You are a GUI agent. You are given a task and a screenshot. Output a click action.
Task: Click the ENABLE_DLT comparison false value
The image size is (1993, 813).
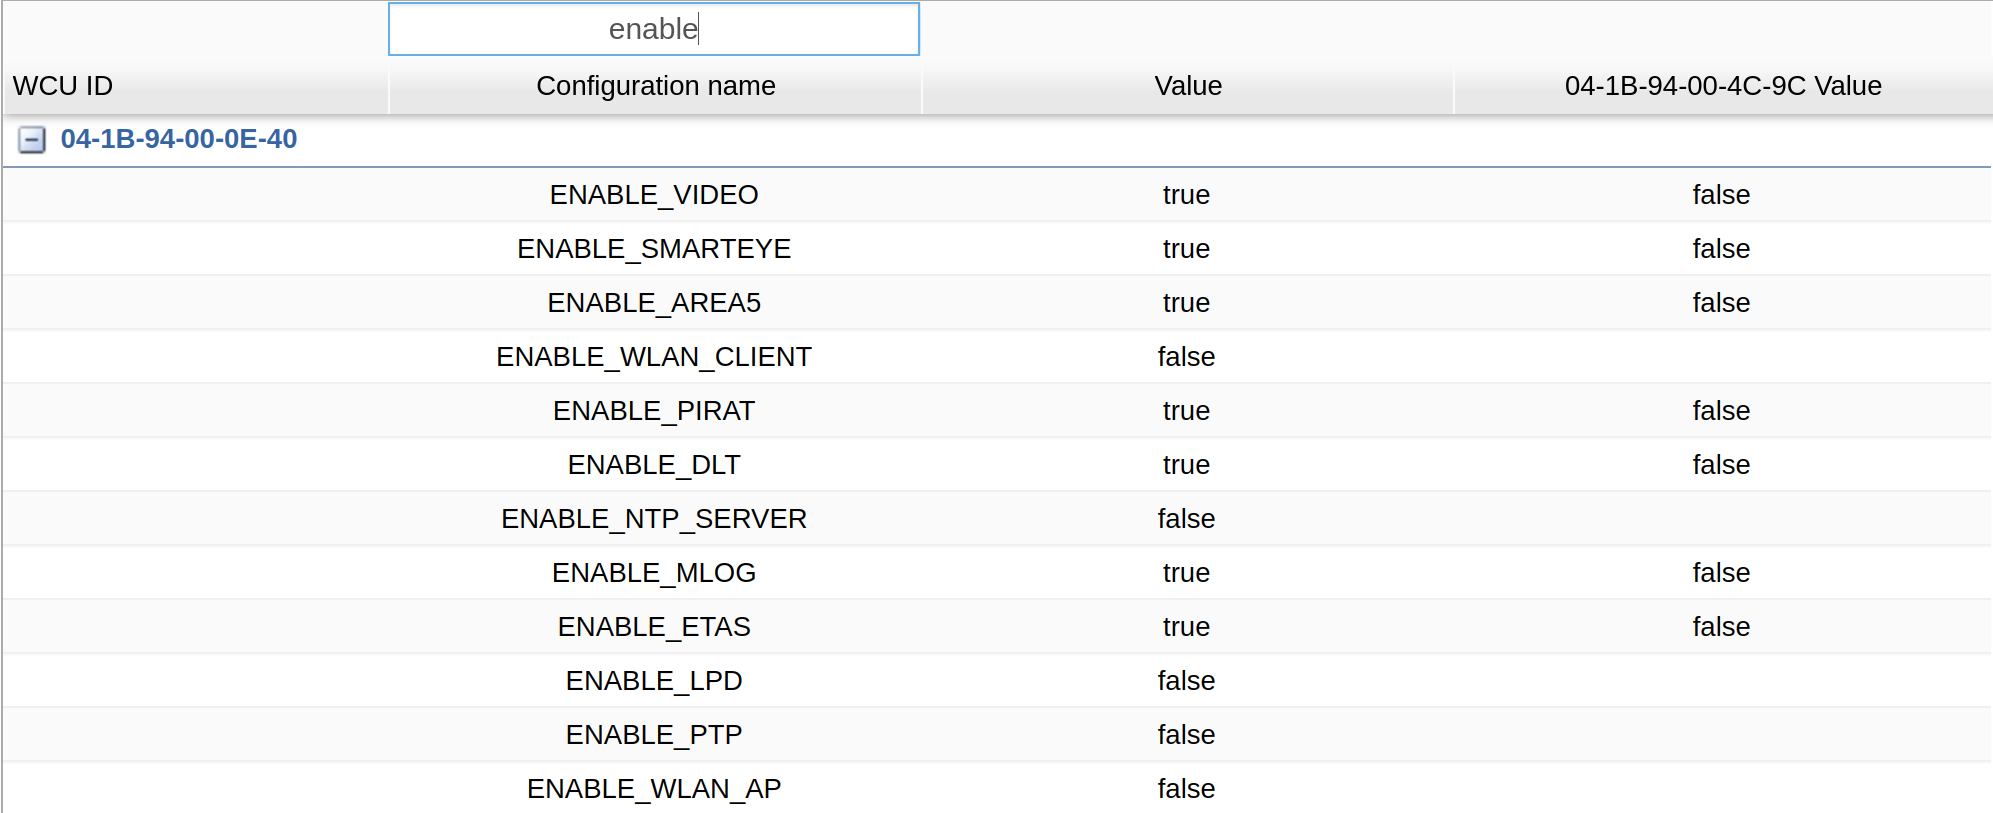coord(1720,465)
